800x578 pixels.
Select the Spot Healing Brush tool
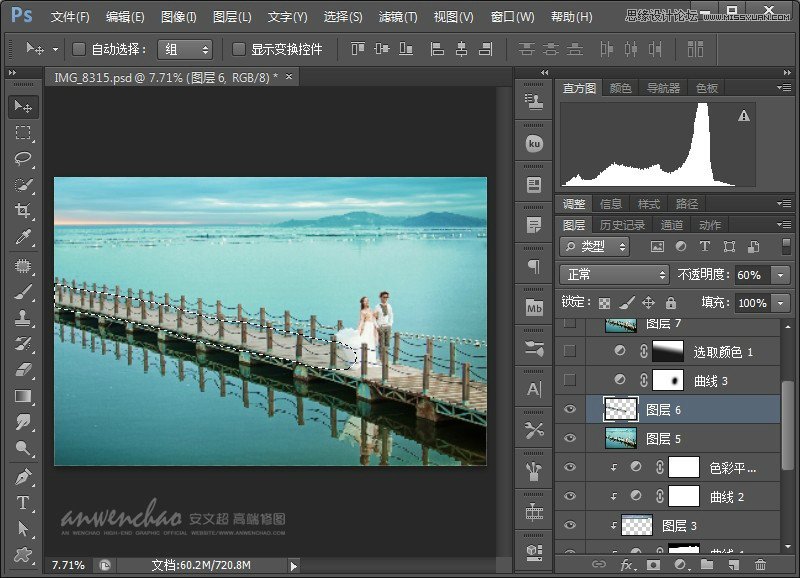23,266
